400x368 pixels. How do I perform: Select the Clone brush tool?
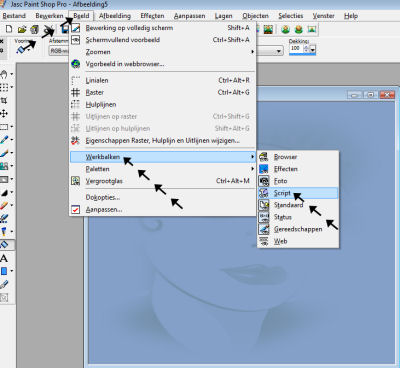tap(4, 166)
